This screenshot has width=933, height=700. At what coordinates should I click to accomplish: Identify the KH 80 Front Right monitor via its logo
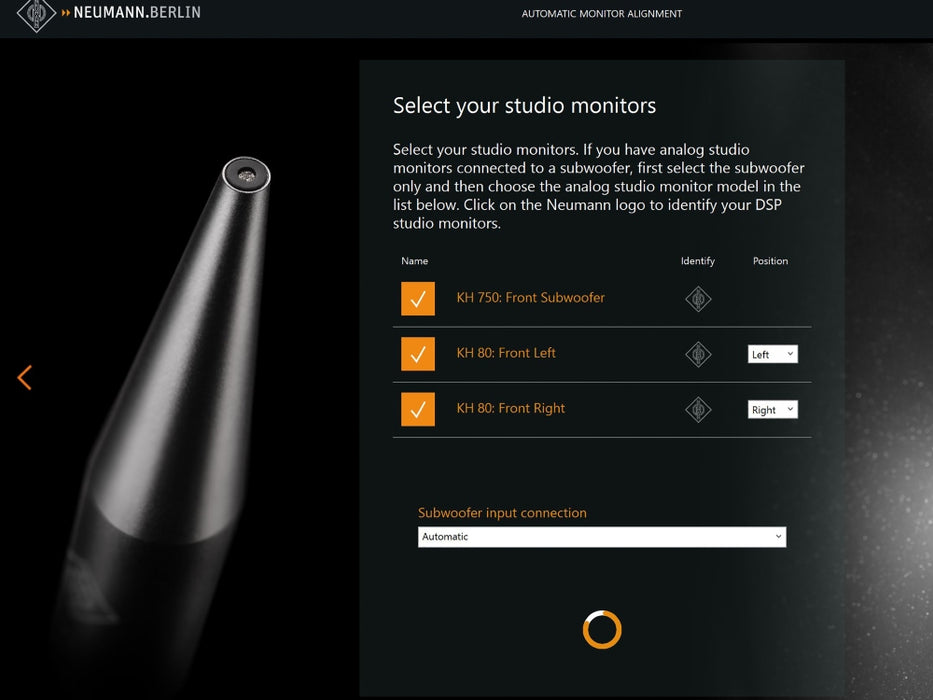point(698,410)
